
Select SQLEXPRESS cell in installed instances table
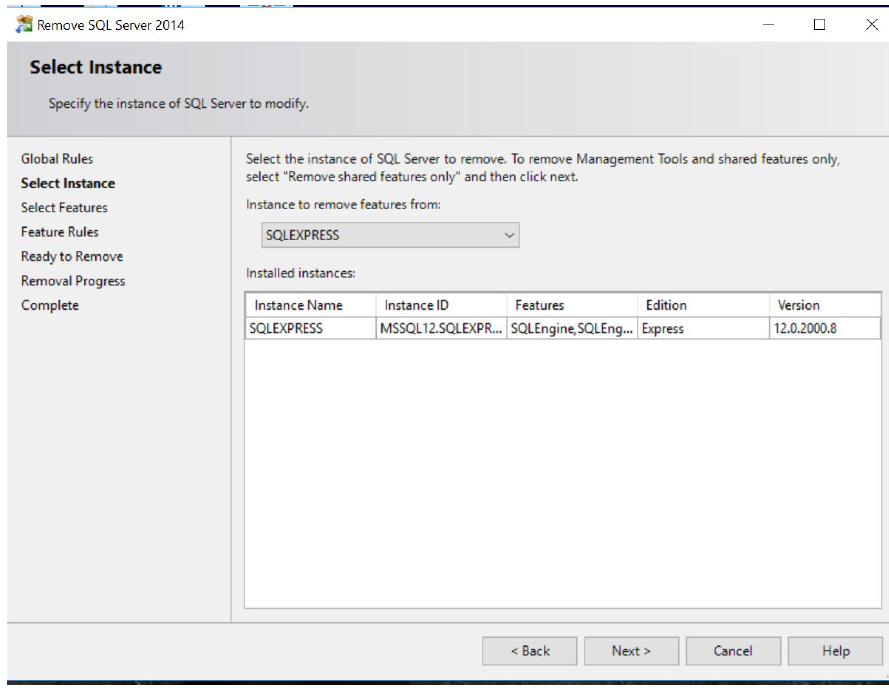(311, 328)
